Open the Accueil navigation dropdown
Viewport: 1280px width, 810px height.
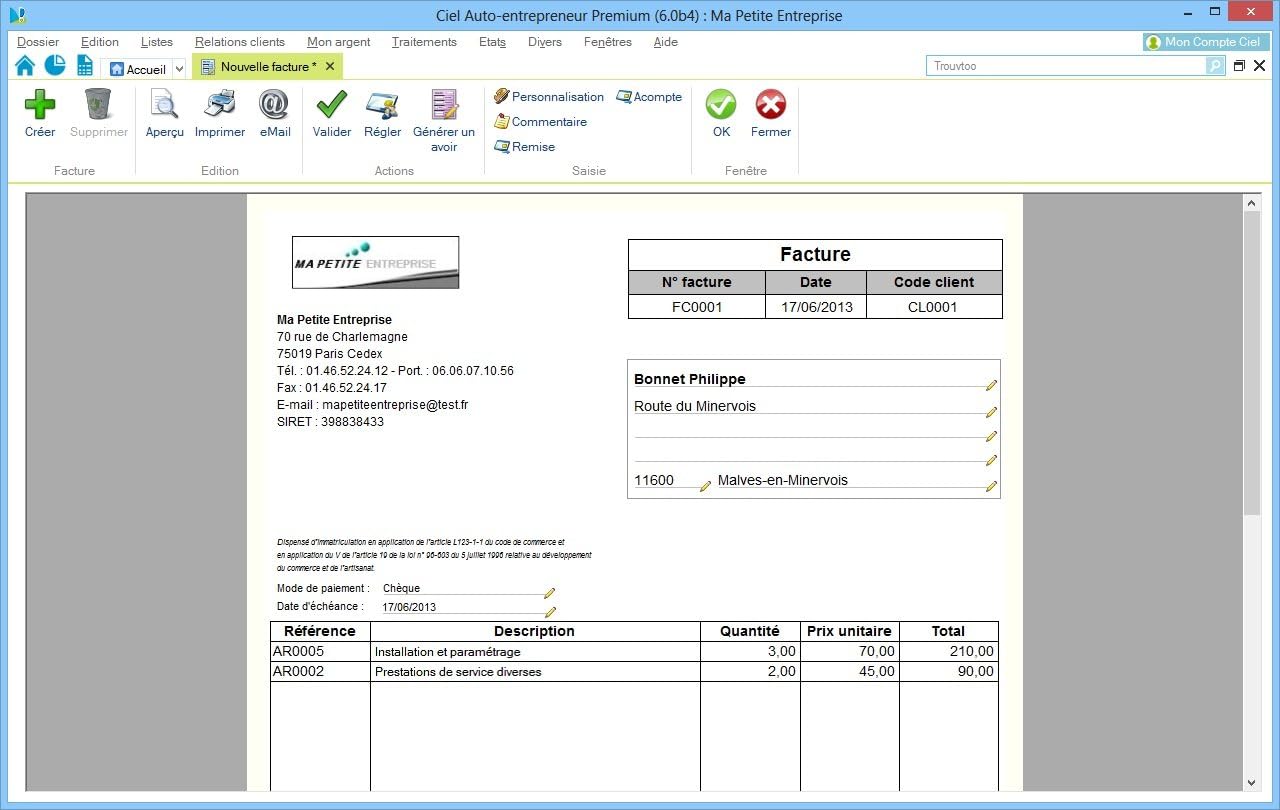(179, 68)
